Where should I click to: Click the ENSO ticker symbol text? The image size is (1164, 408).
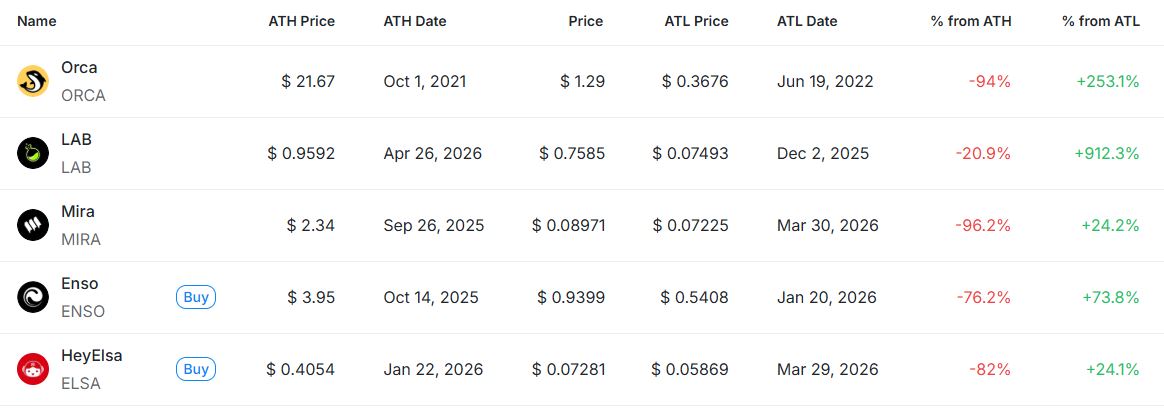83,311
